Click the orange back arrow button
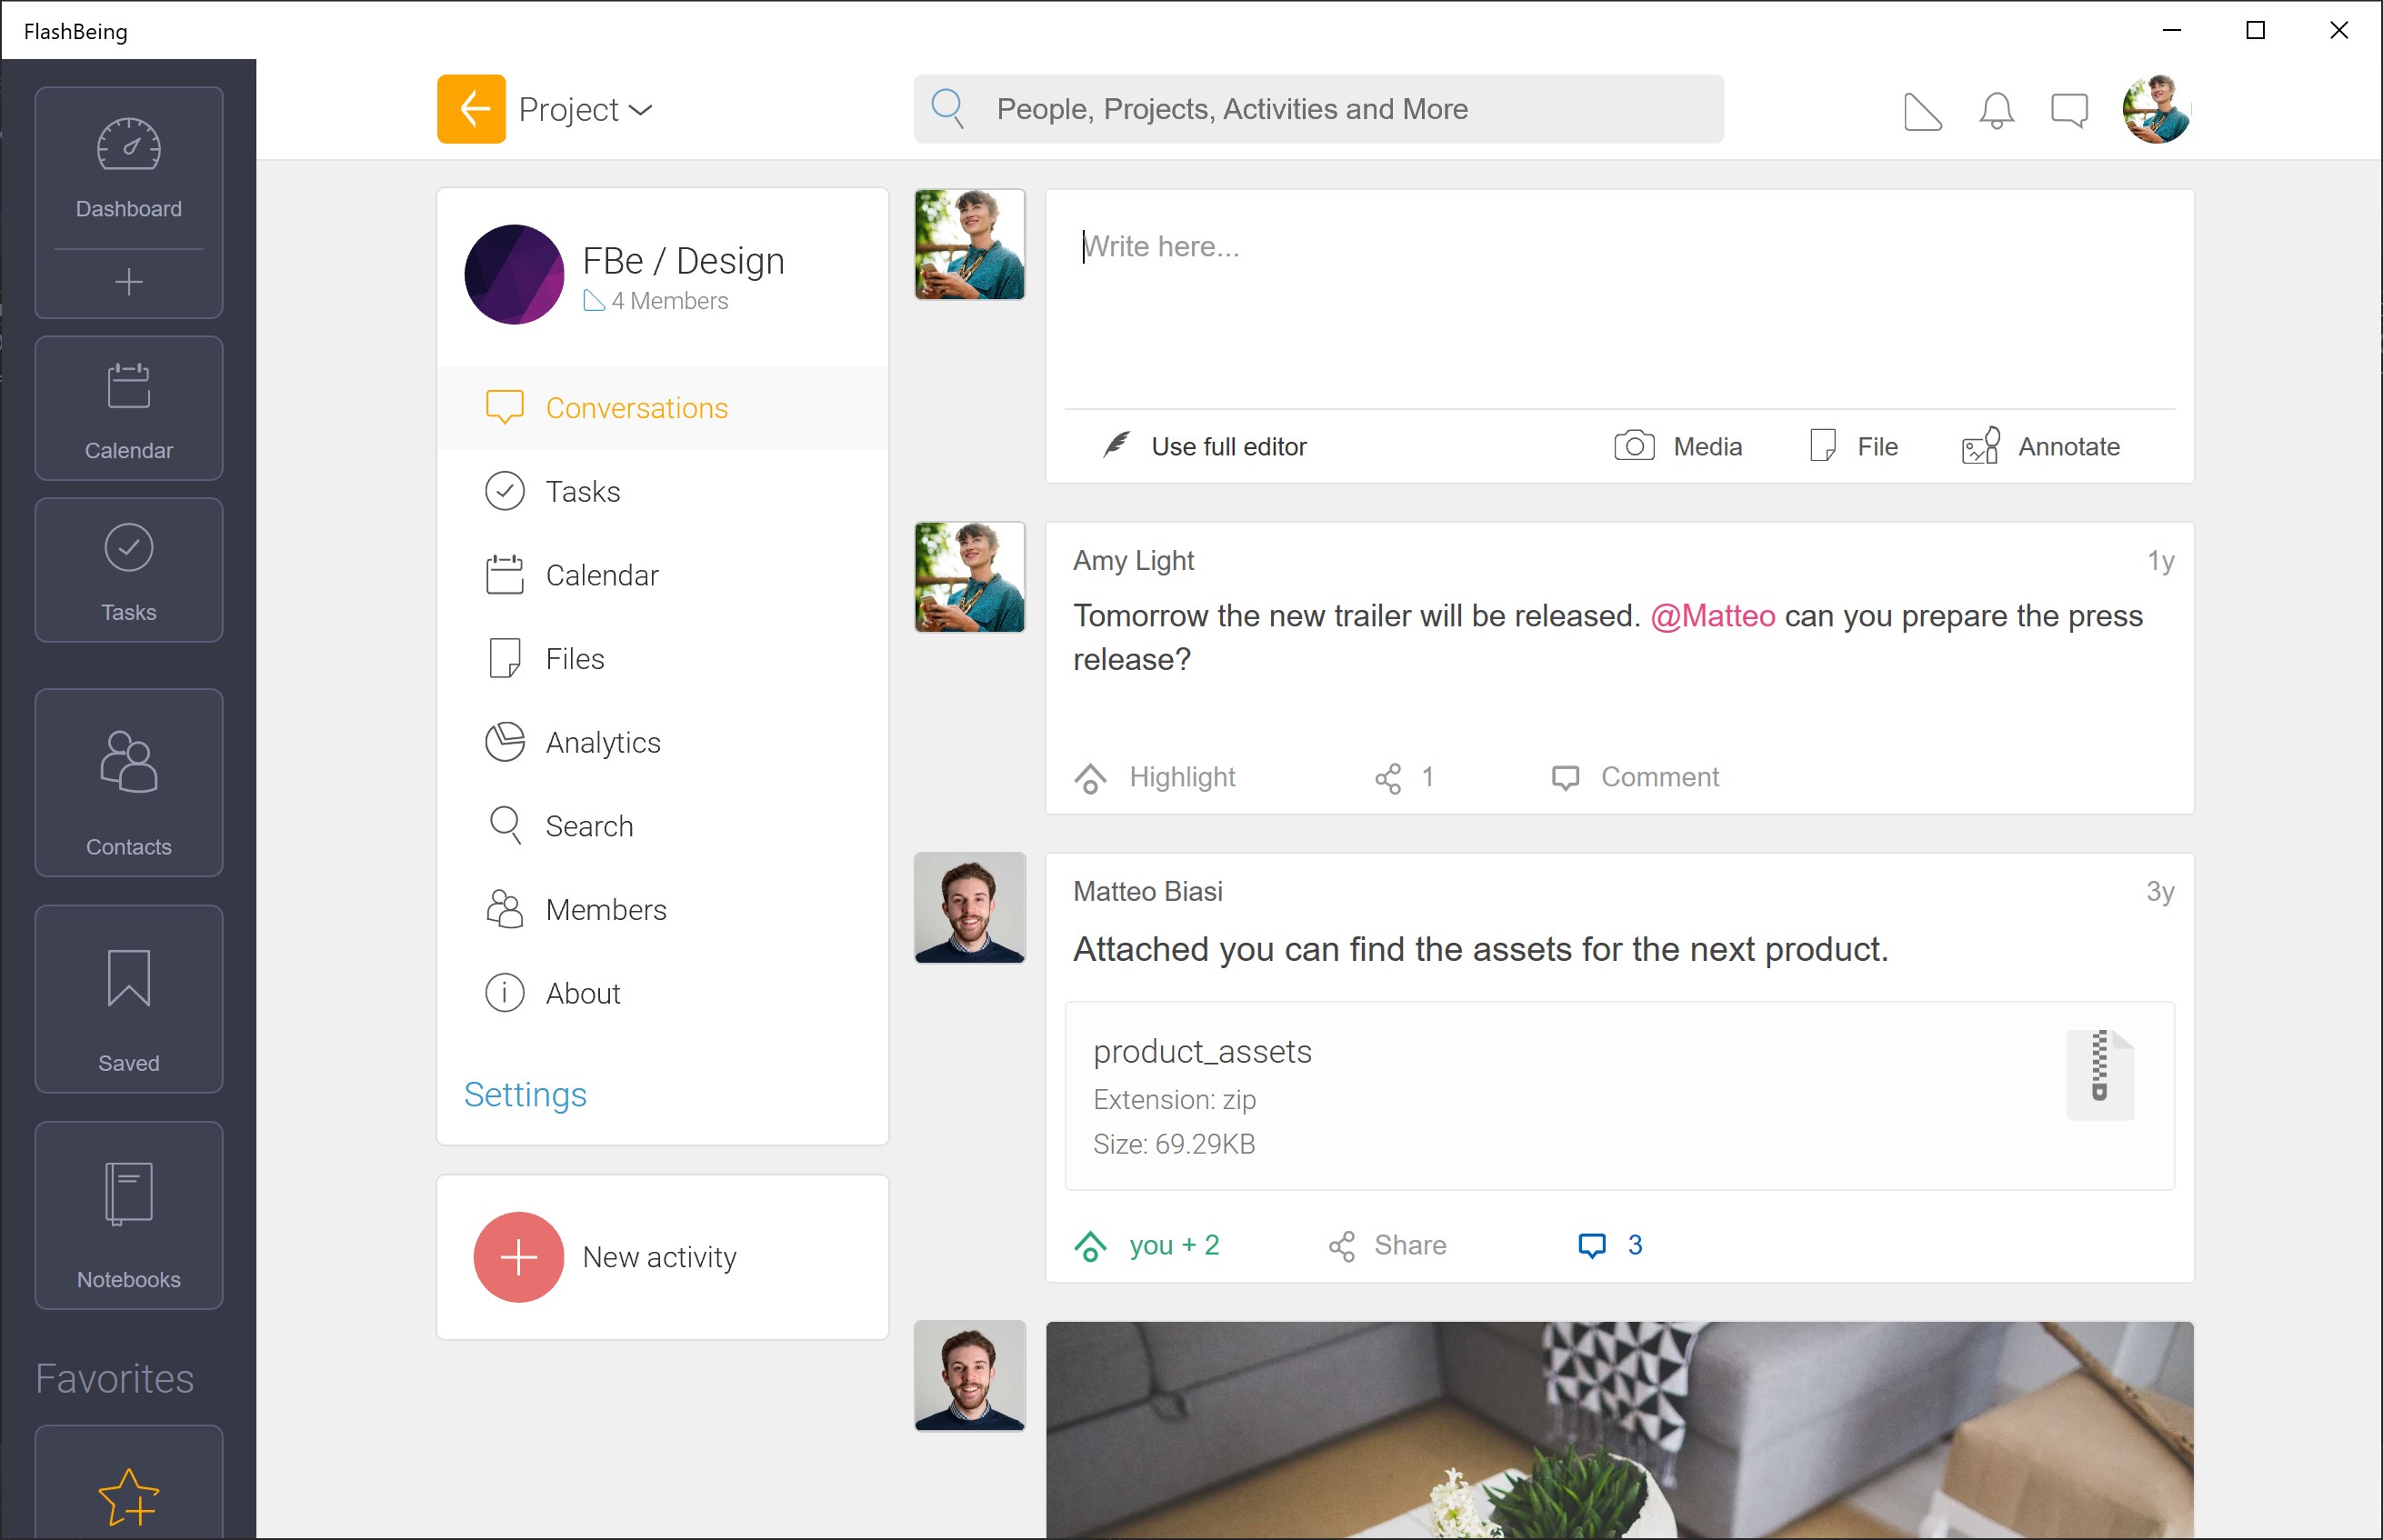The image size is (2383, 1540). point(471,109)
